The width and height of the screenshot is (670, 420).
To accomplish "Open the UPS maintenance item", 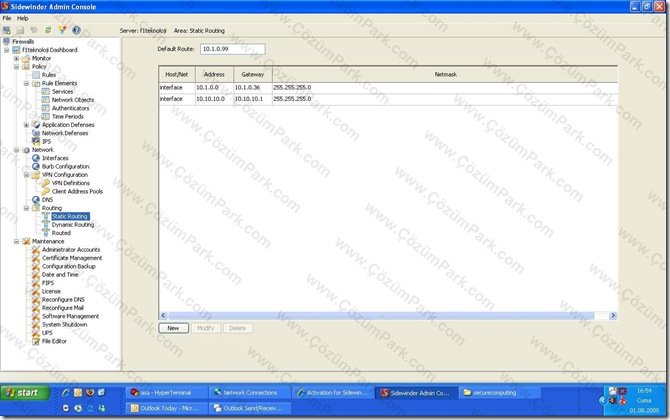I will 47,333.
